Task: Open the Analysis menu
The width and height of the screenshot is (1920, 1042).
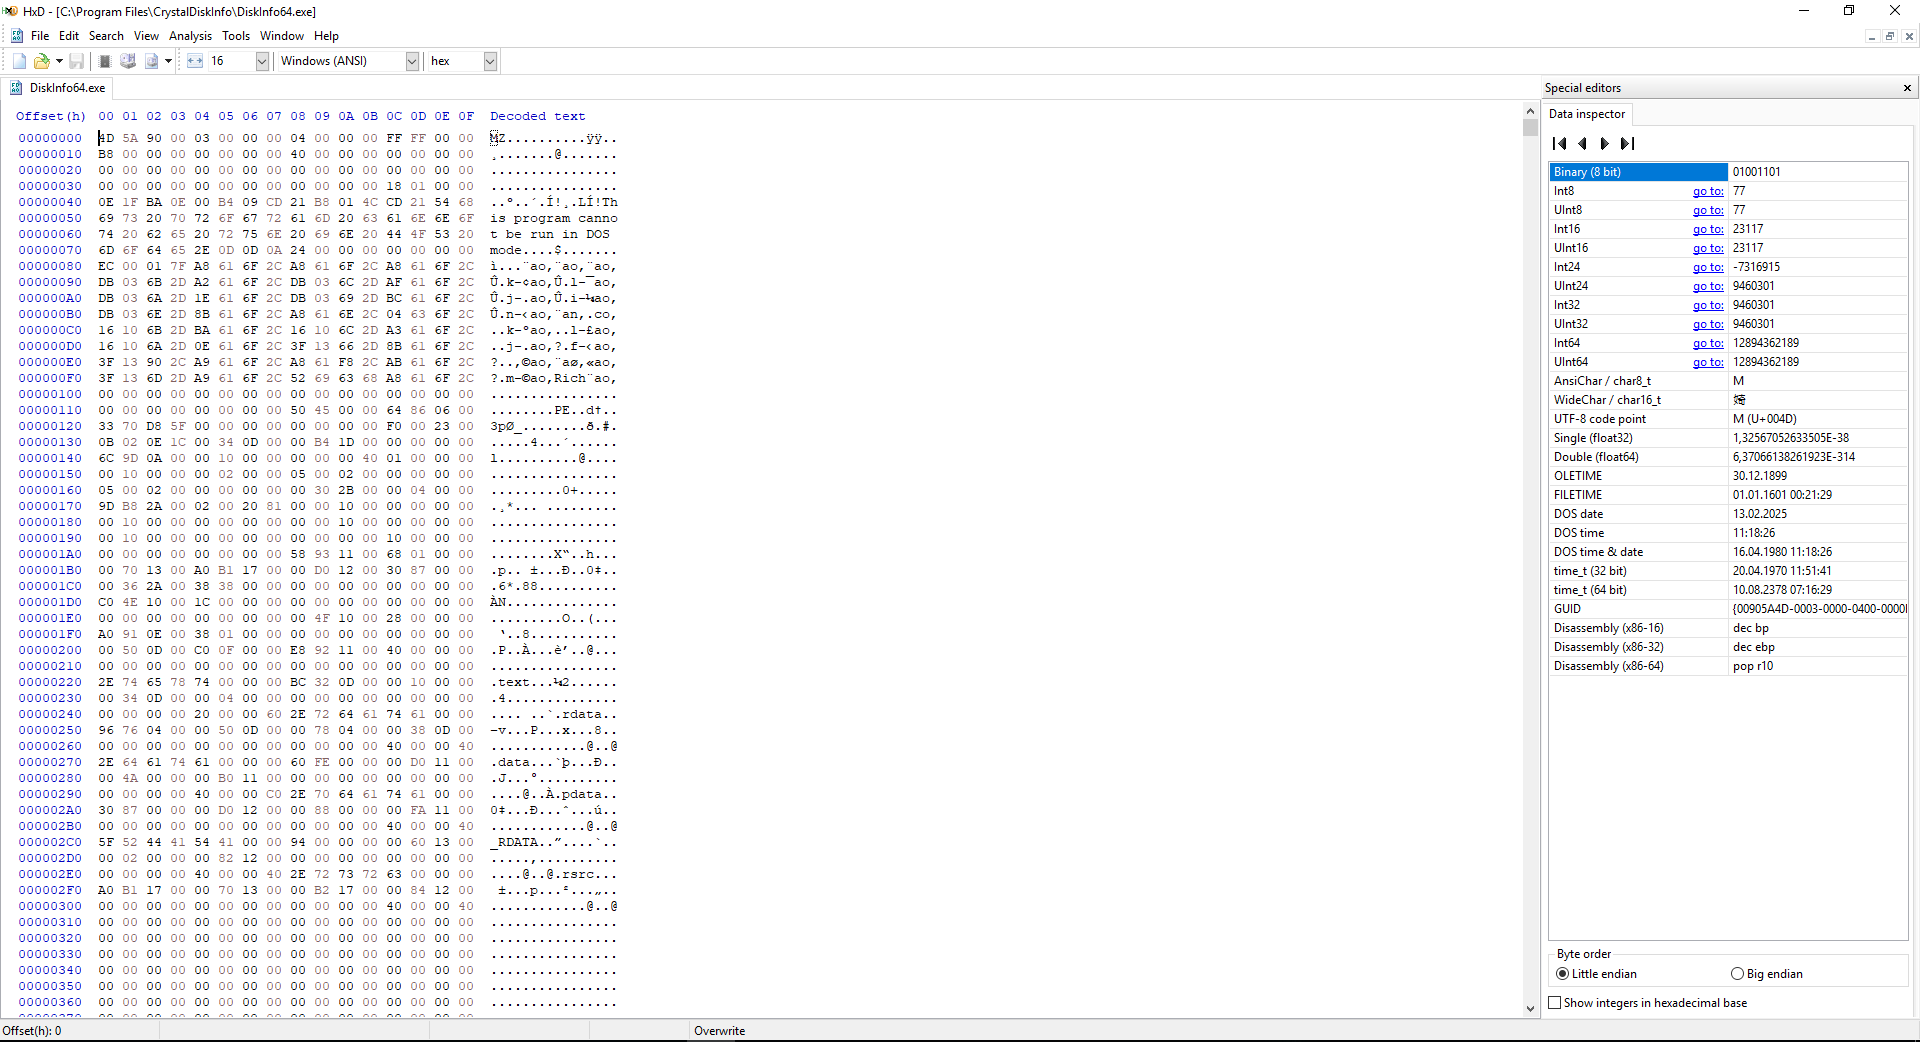Action: coord(190,36)
